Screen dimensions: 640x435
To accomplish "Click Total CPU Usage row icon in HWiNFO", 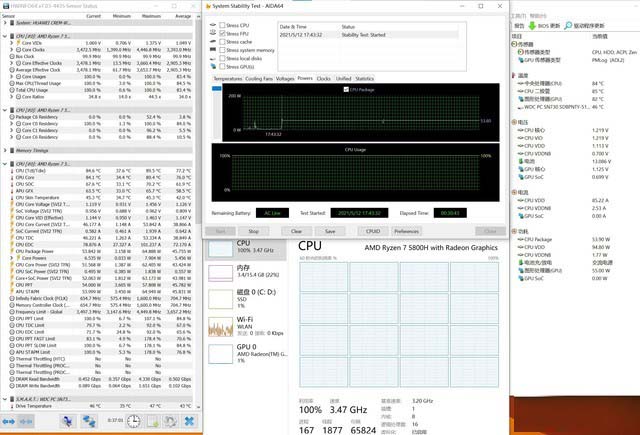I will [x=12, y=90].
